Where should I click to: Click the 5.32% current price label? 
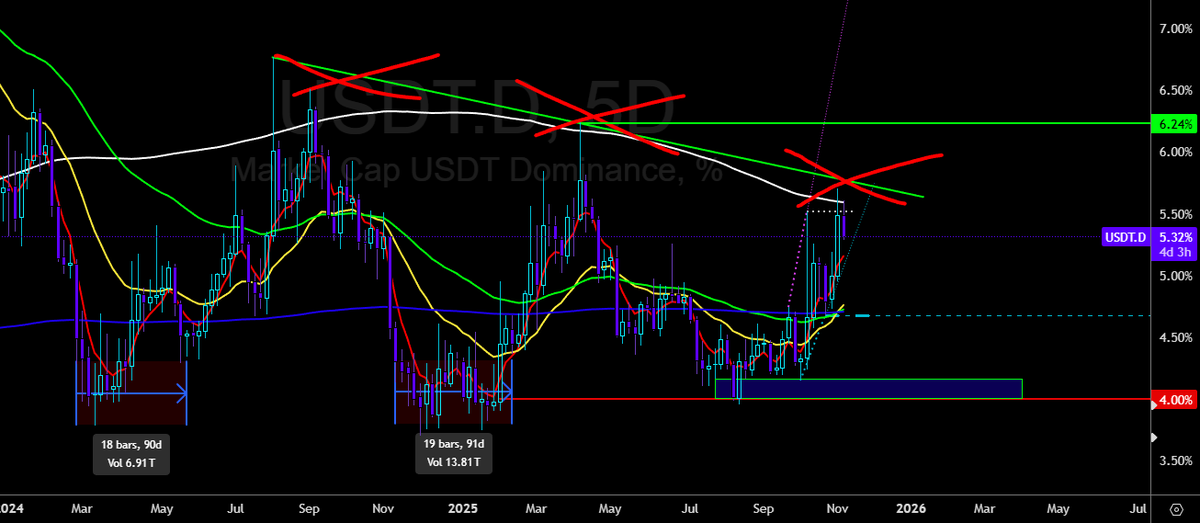[x=1173, y=237]
